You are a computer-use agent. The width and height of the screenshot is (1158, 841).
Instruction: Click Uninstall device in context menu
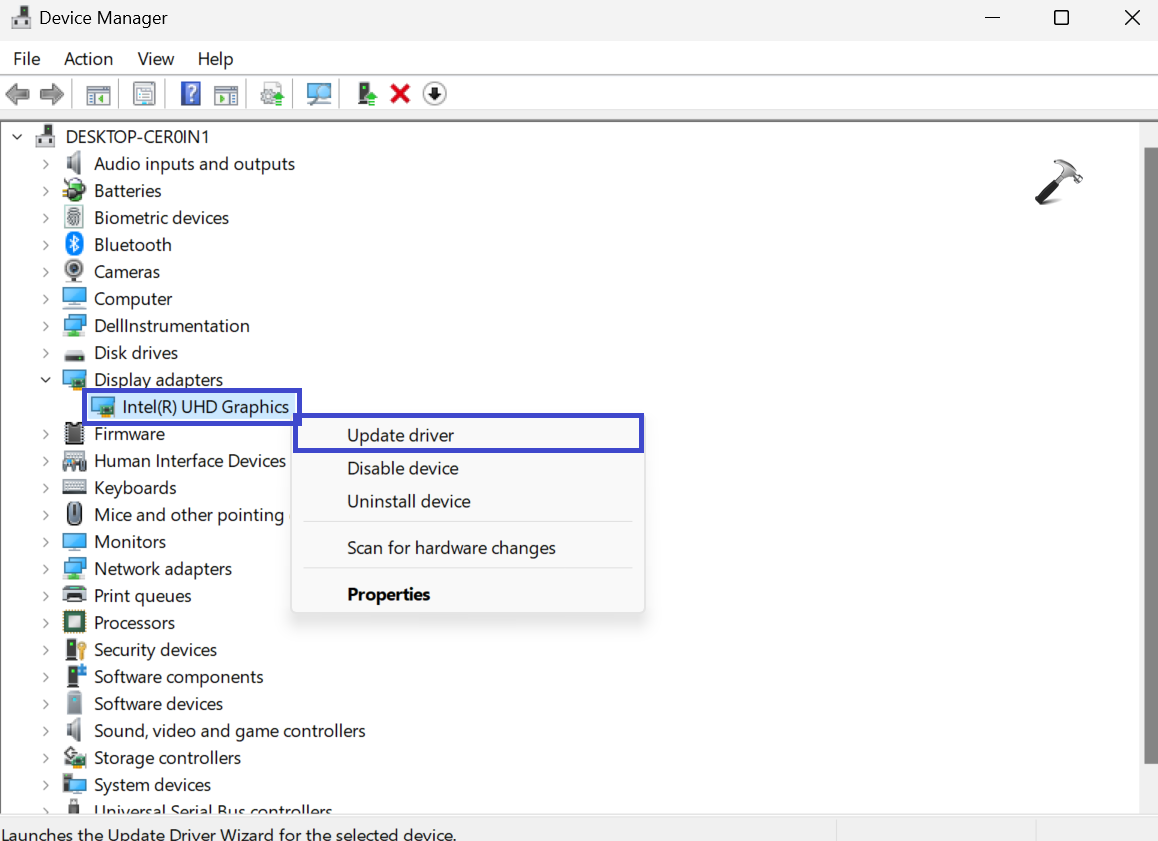pyautogui.click(x=408, y=501)
